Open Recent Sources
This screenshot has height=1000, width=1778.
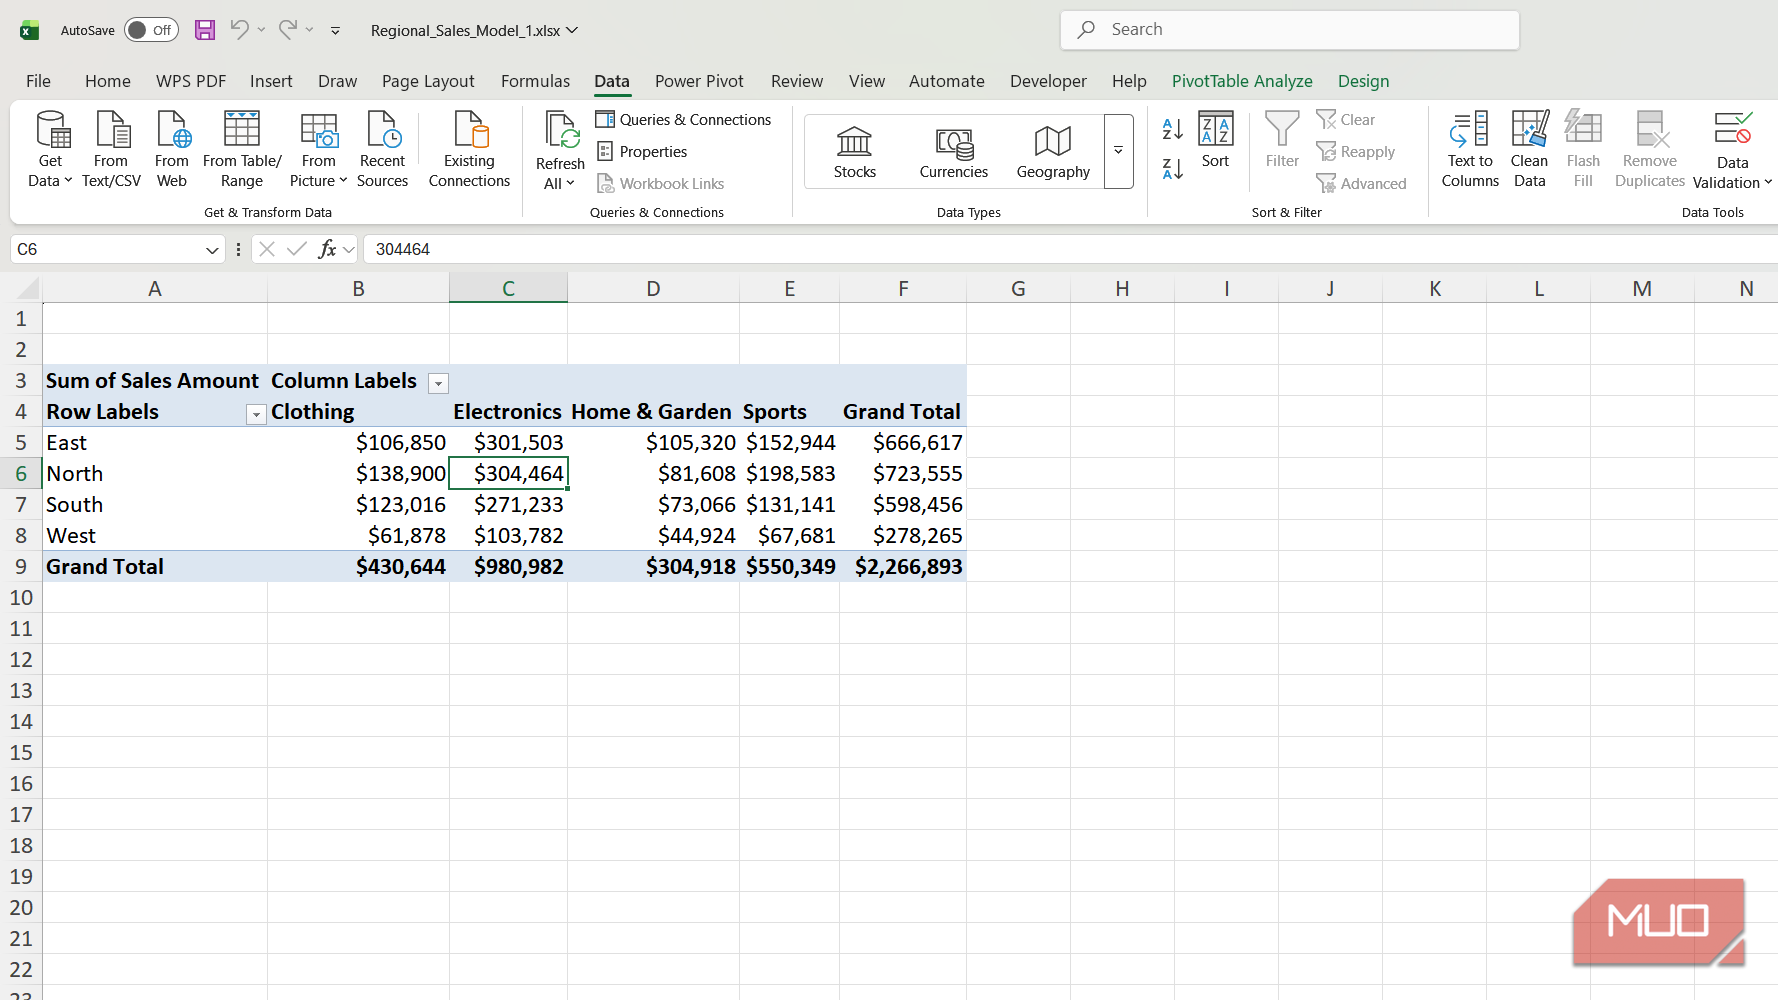click(383, 149)
